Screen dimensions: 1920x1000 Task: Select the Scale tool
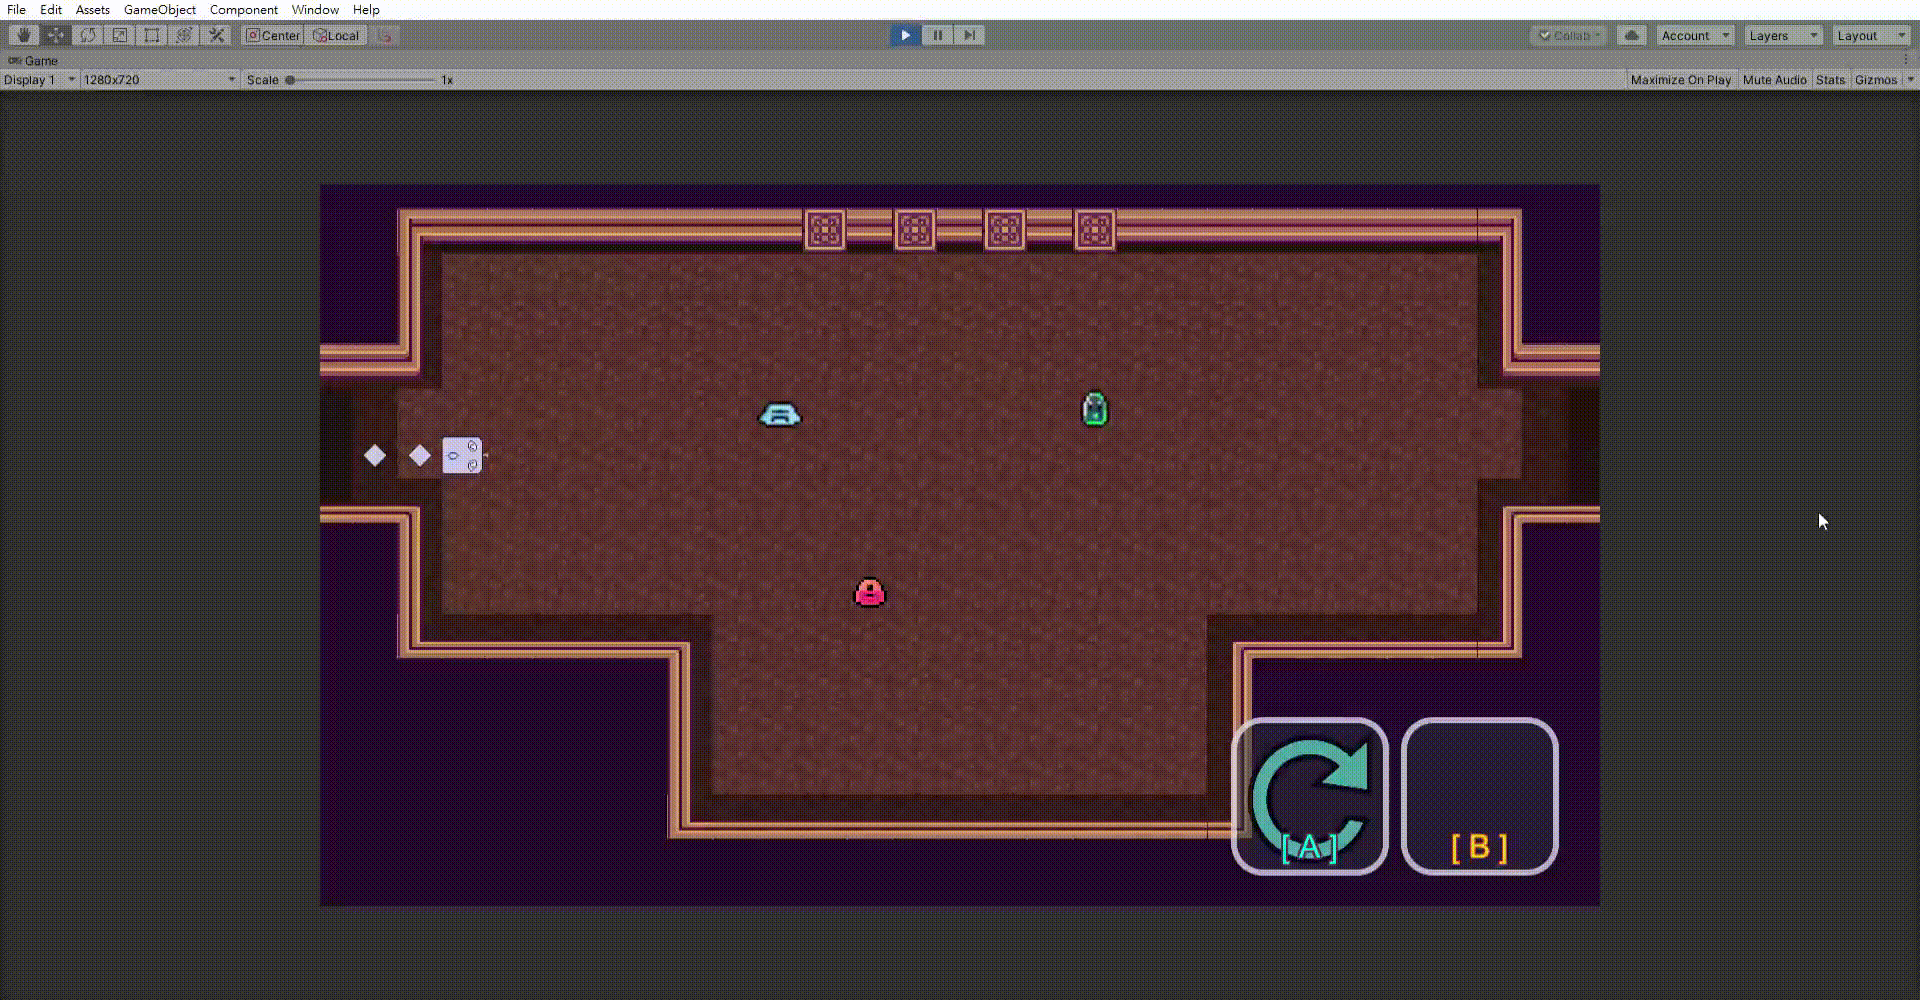click(120, 35)
